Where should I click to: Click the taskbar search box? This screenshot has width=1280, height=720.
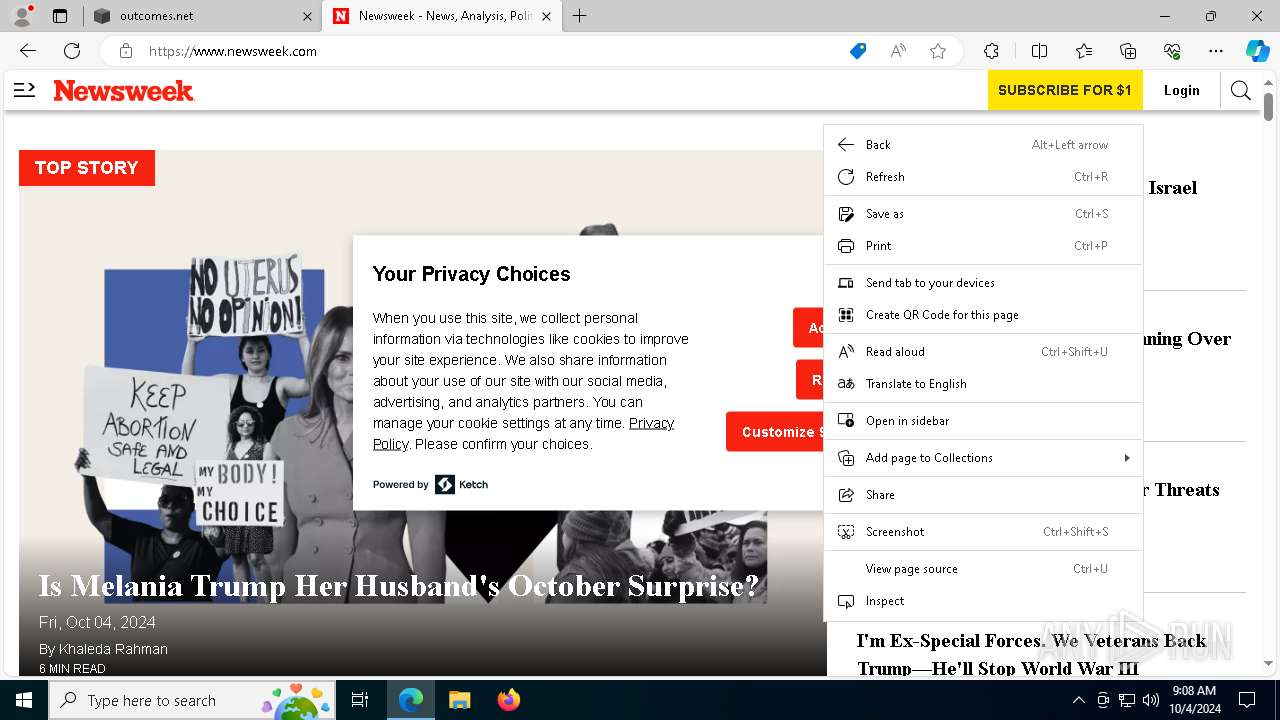(190, 700)
